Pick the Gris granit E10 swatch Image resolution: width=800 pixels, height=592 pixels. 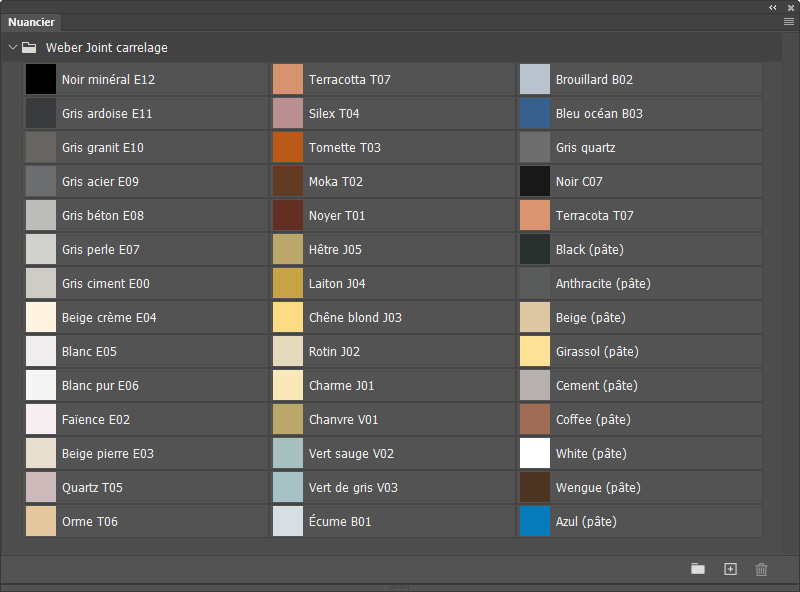41,147
